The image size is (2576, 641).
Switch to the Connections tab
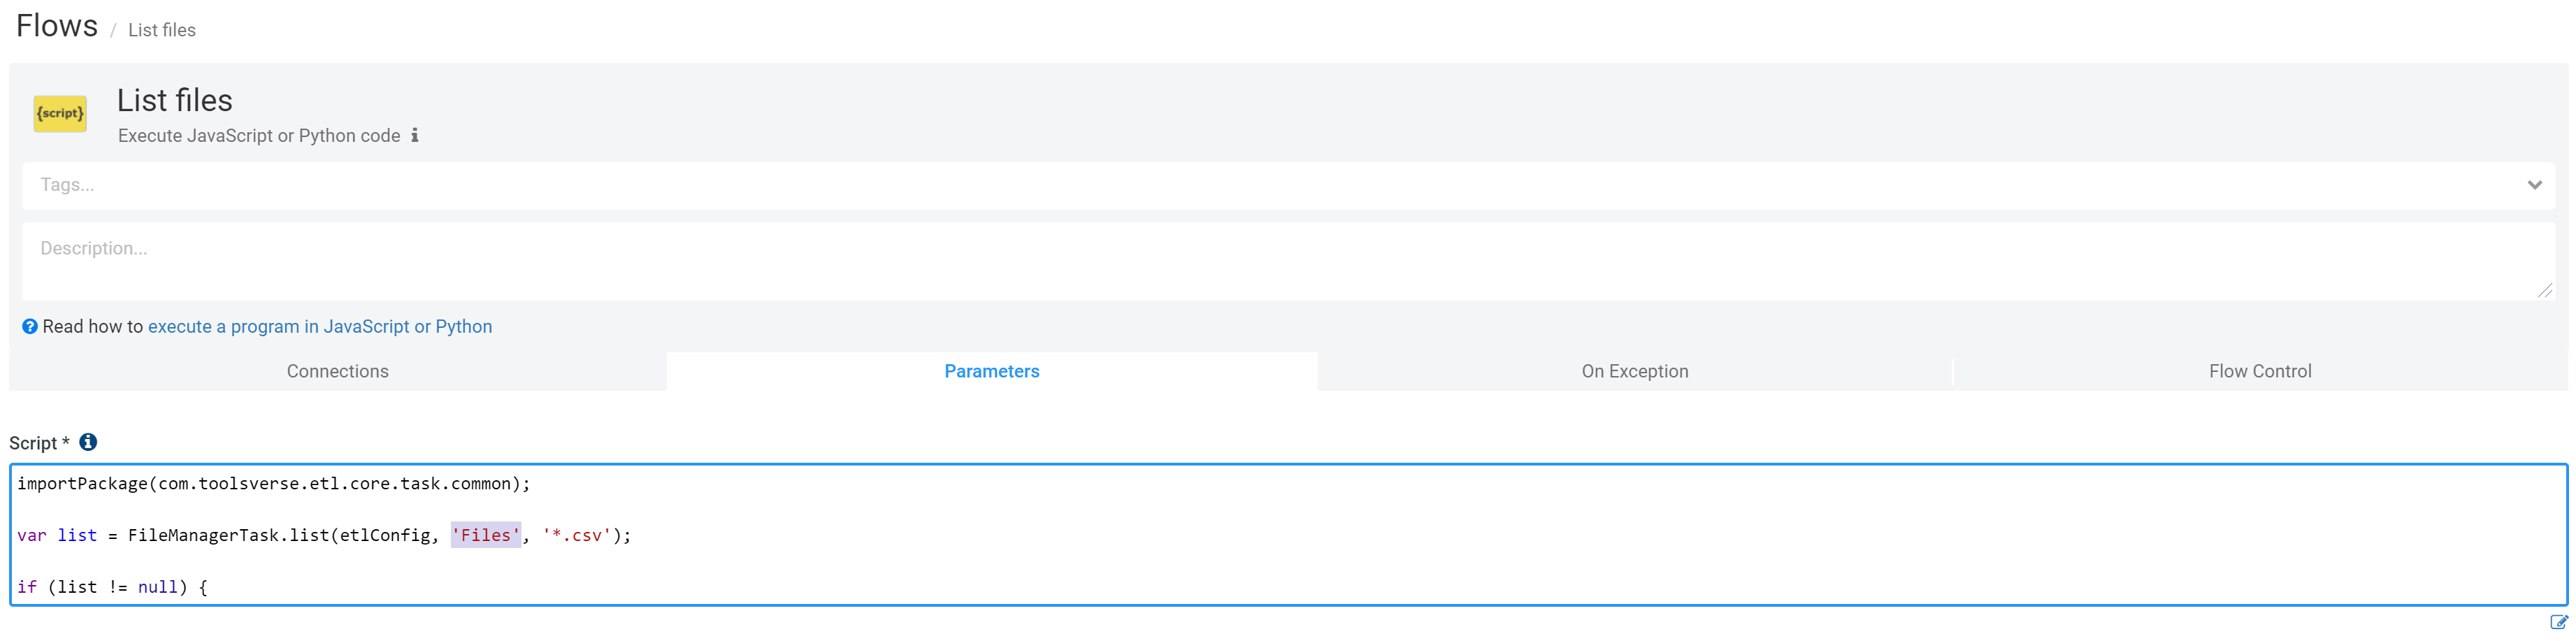338,371
